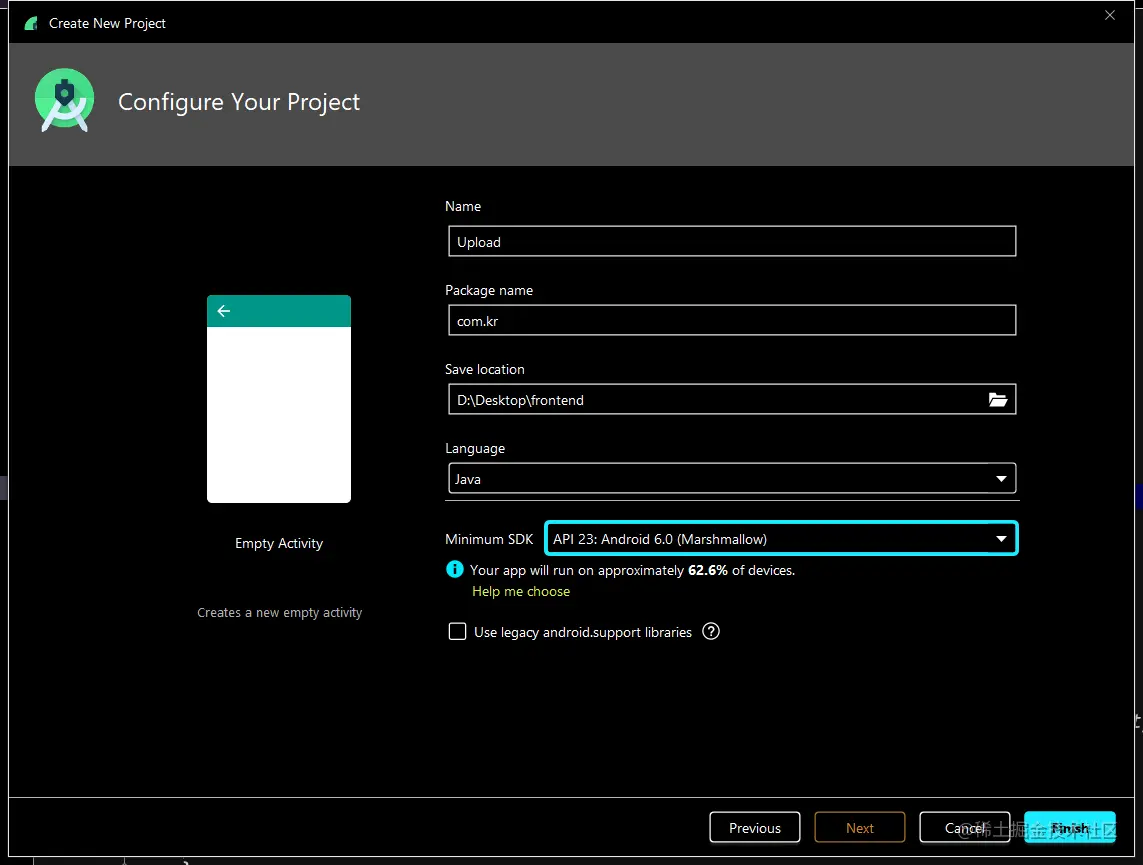Screen dimensions: 1143x865
Task: Click the Android Studio logo in the header
Action: click(64, 101)
